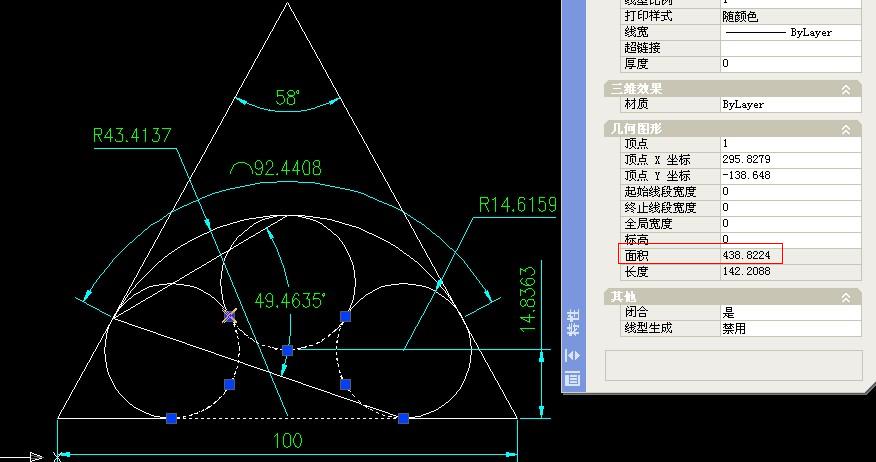
Task: Click the 终止线段宽度 value field
Action: (x=791, y=208)
